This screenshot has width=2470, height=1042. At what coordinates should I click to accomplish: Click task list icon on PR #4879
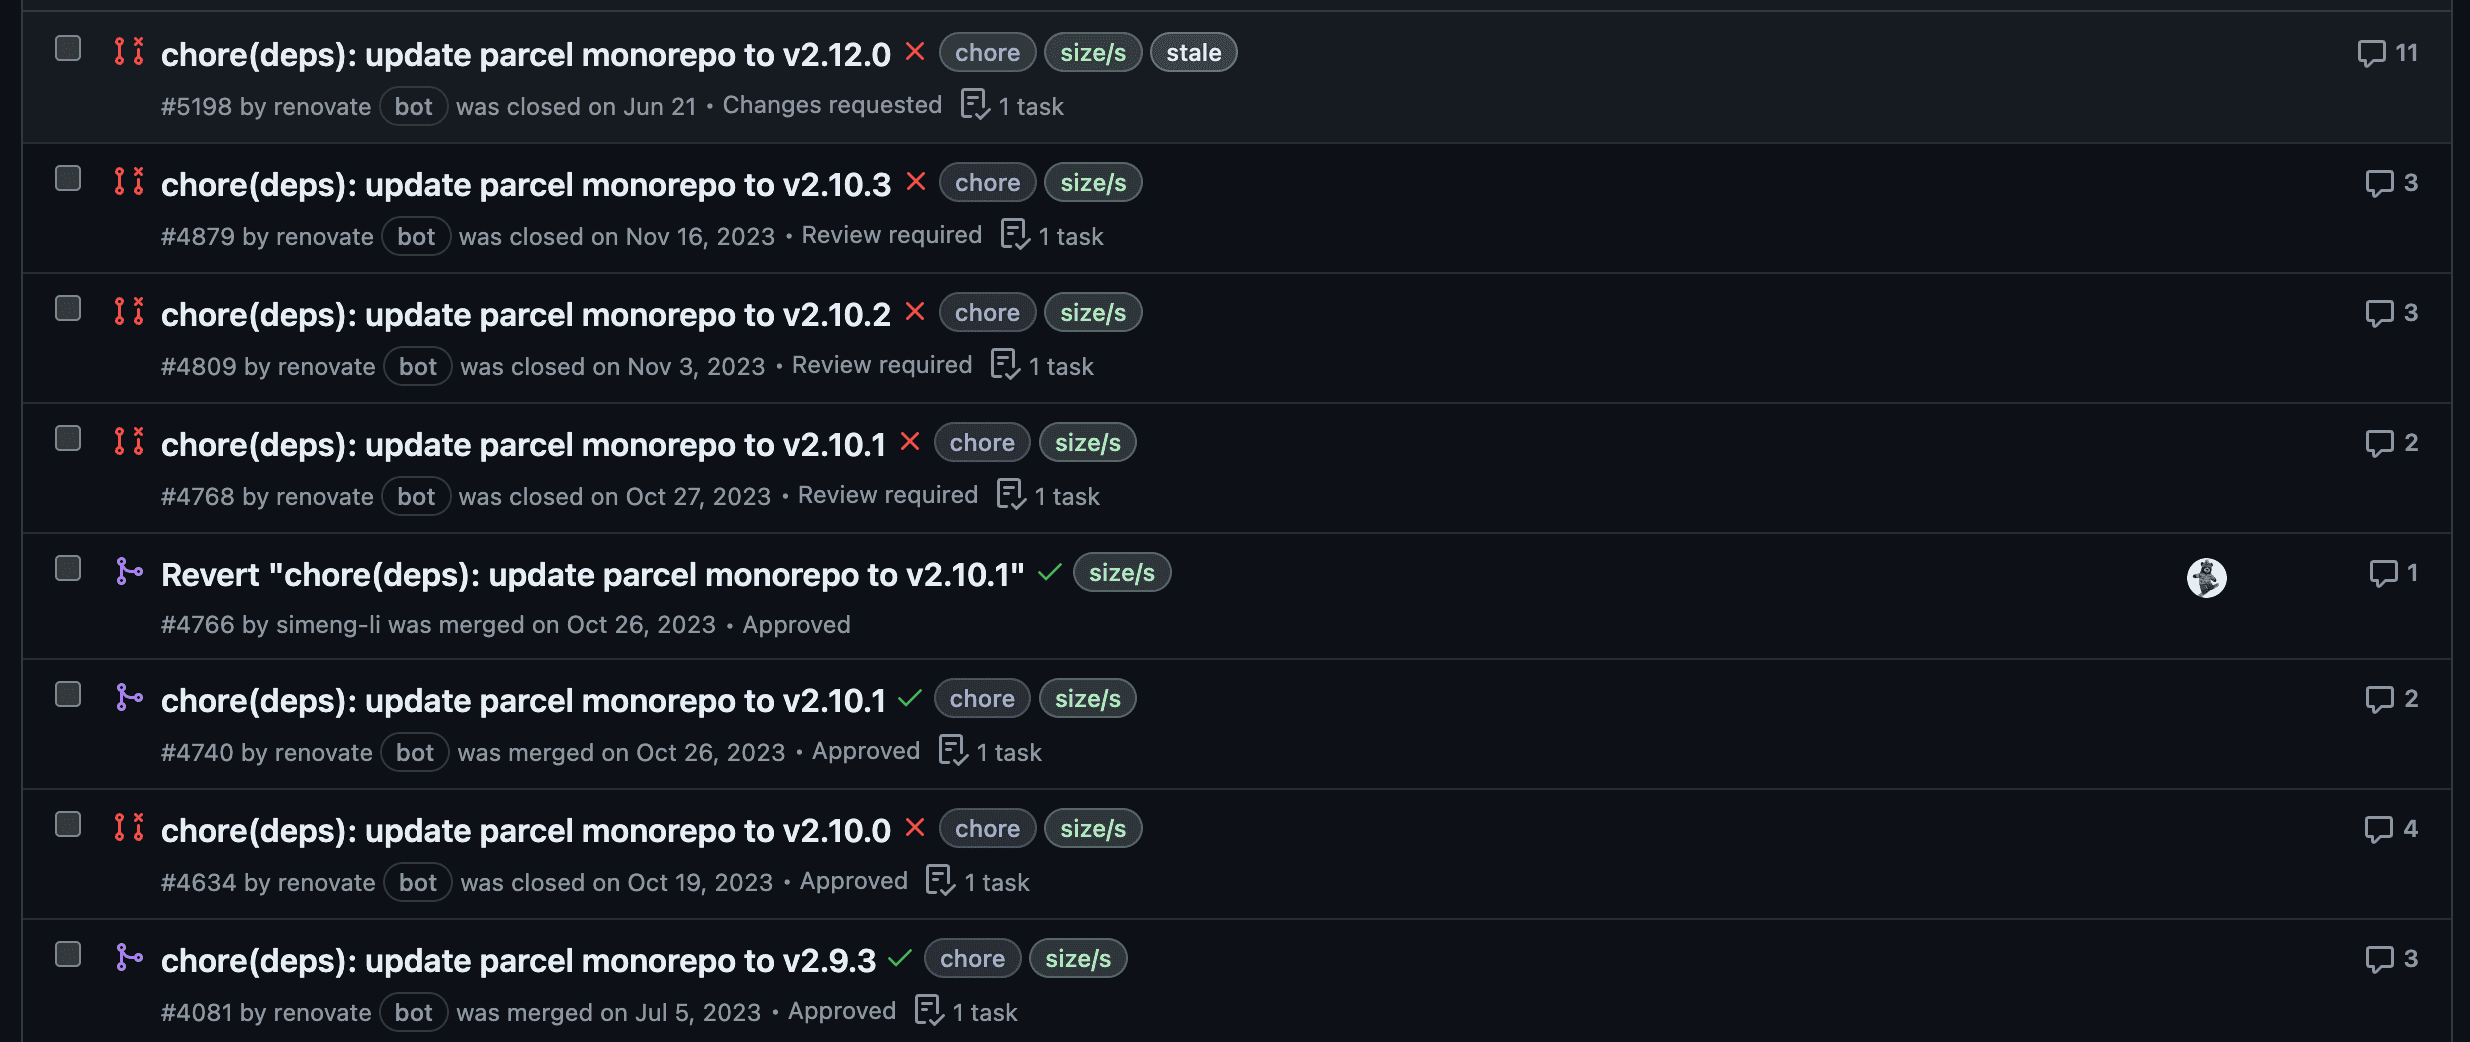point(1014,235)
